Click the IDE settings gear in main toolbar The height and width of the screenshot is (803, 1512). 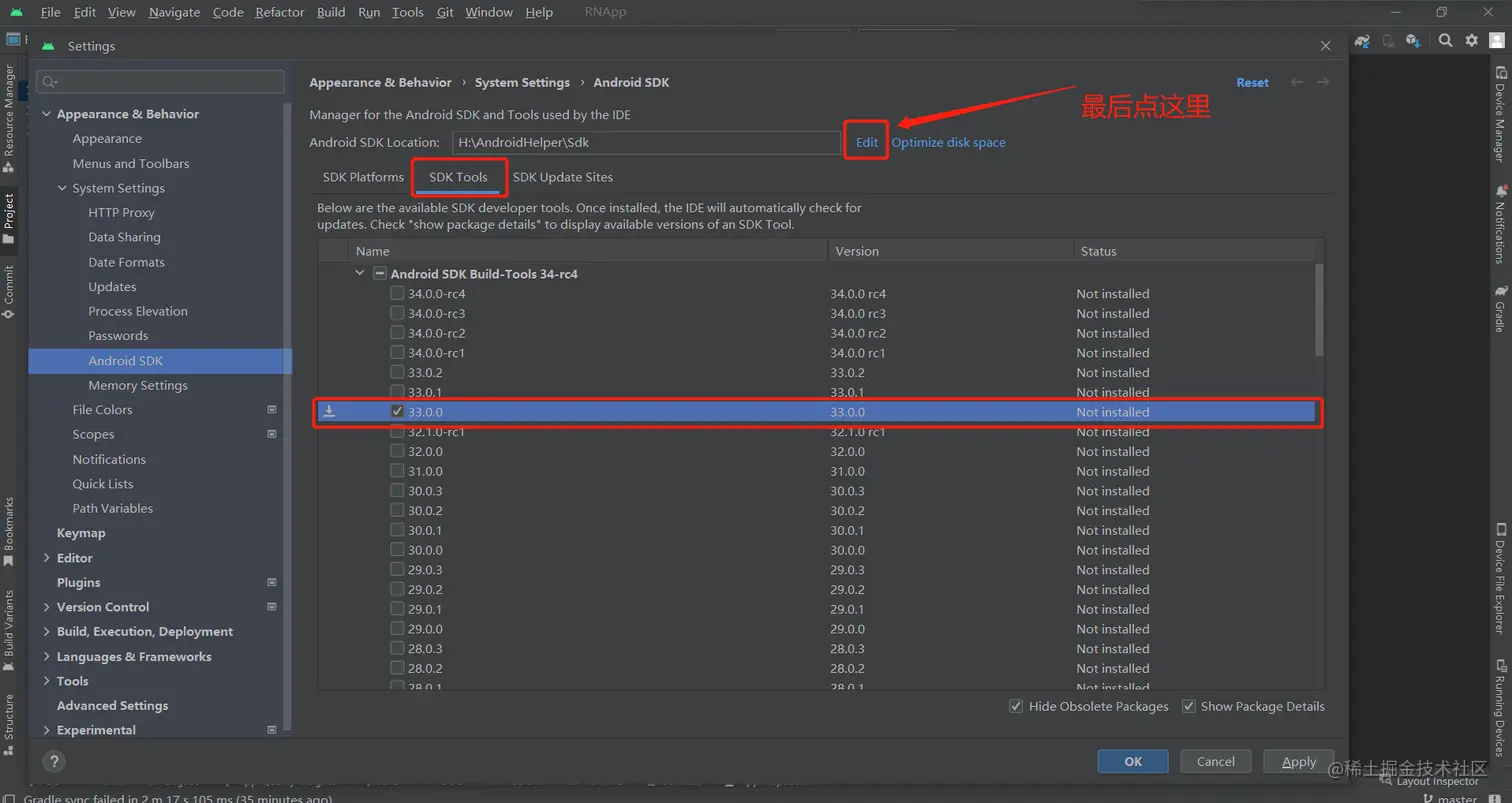(x=1471, y=41)
